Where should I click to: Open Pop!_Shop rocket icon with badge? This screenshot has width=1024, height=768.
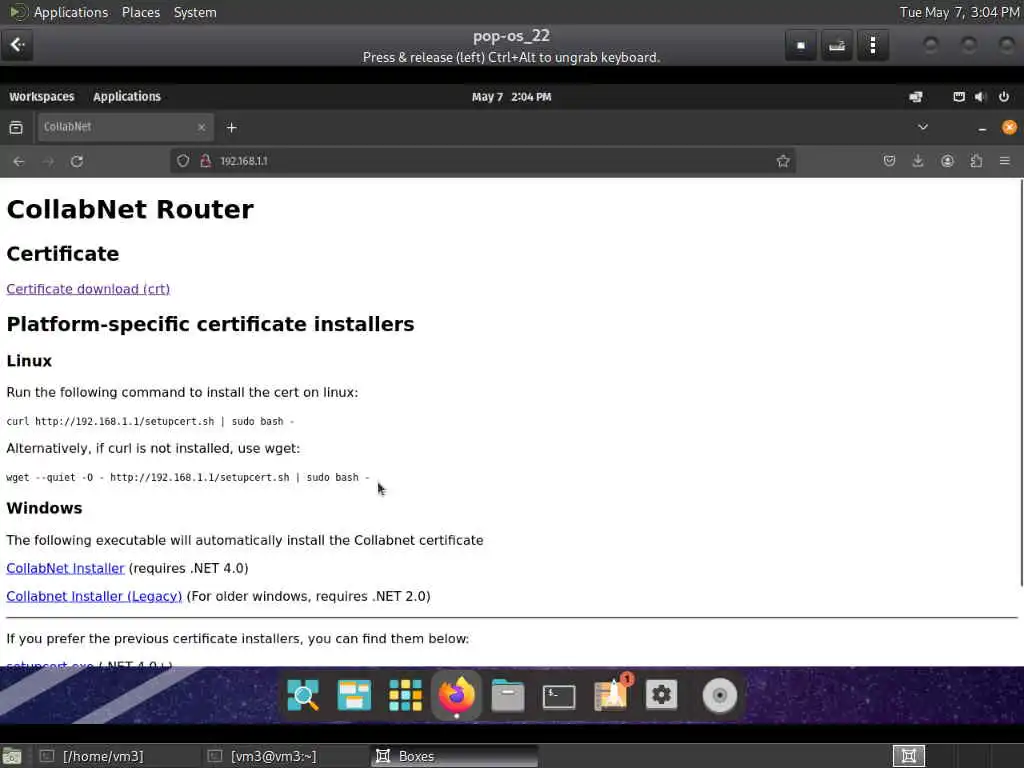[611, 694]
